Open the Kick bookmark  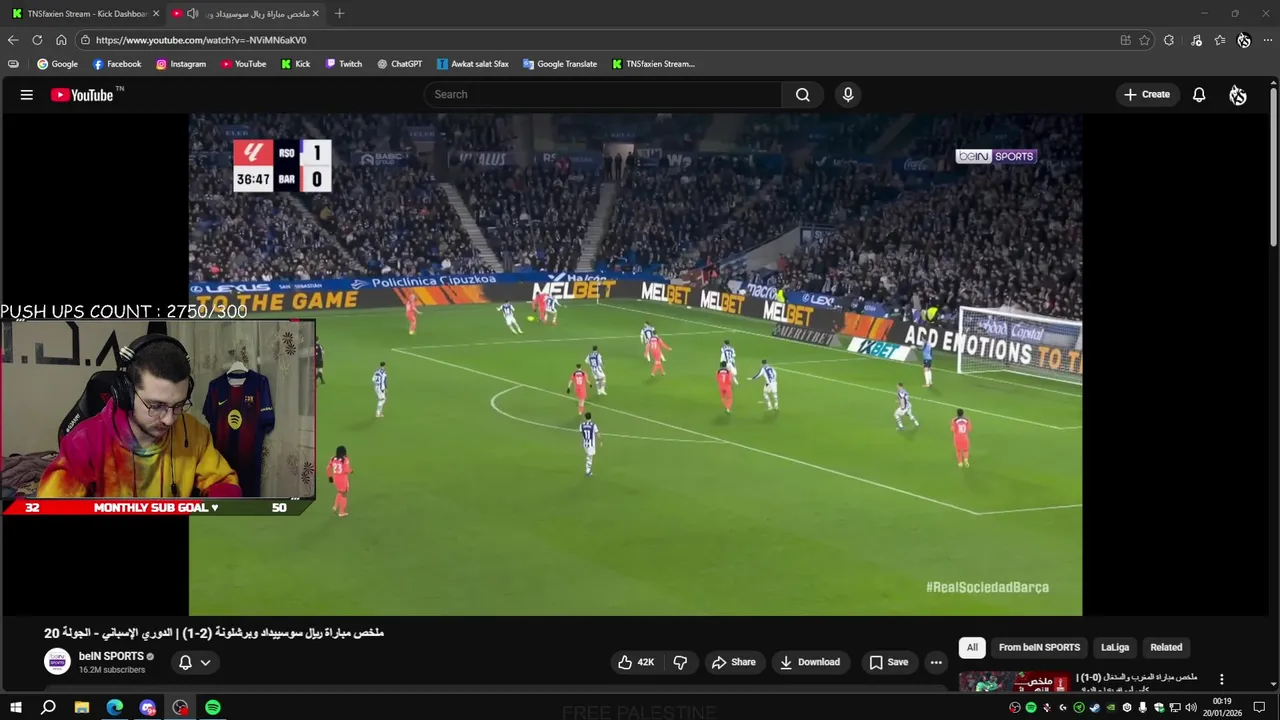pyautogui.click(x=296, y=64)
